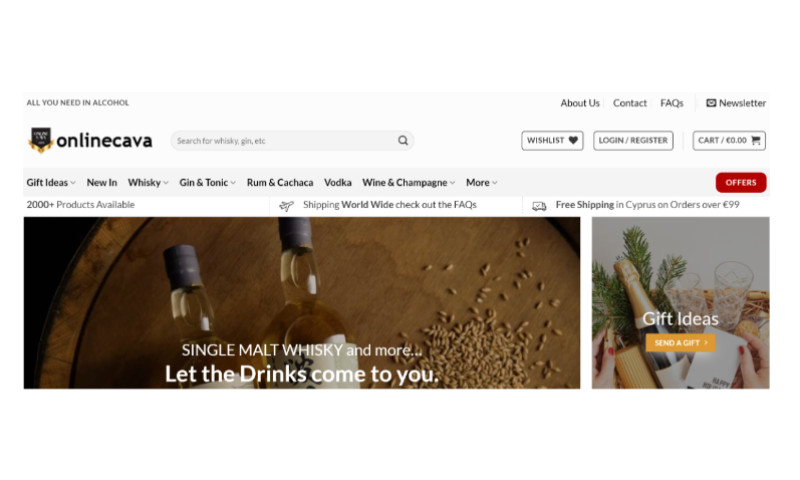Open the About Us link
Viewport: 800px width, 480px height.
click(x=580, y=103)
